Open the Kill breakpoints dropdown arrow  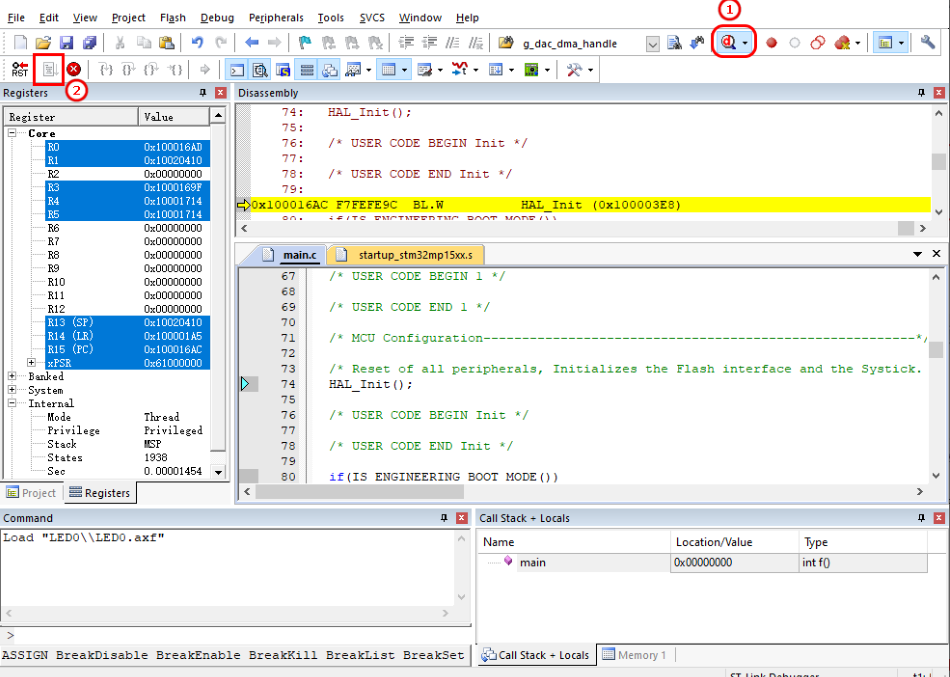[857, 43]
